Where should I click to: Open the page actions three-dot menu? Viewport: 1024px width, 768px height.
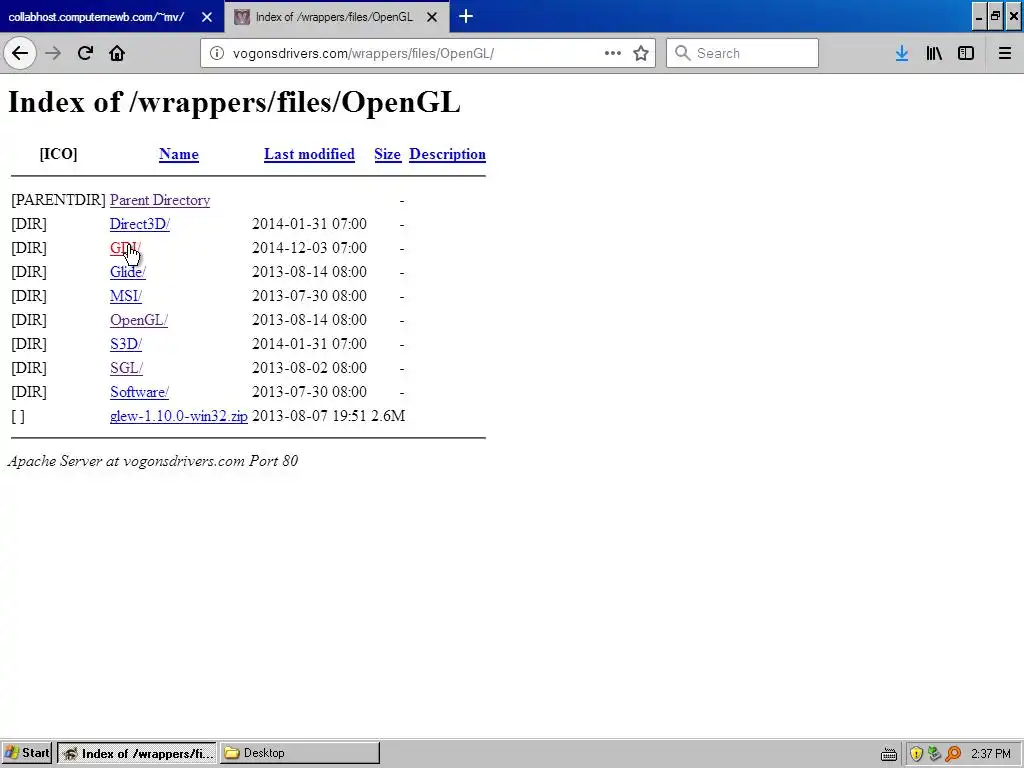613,53
